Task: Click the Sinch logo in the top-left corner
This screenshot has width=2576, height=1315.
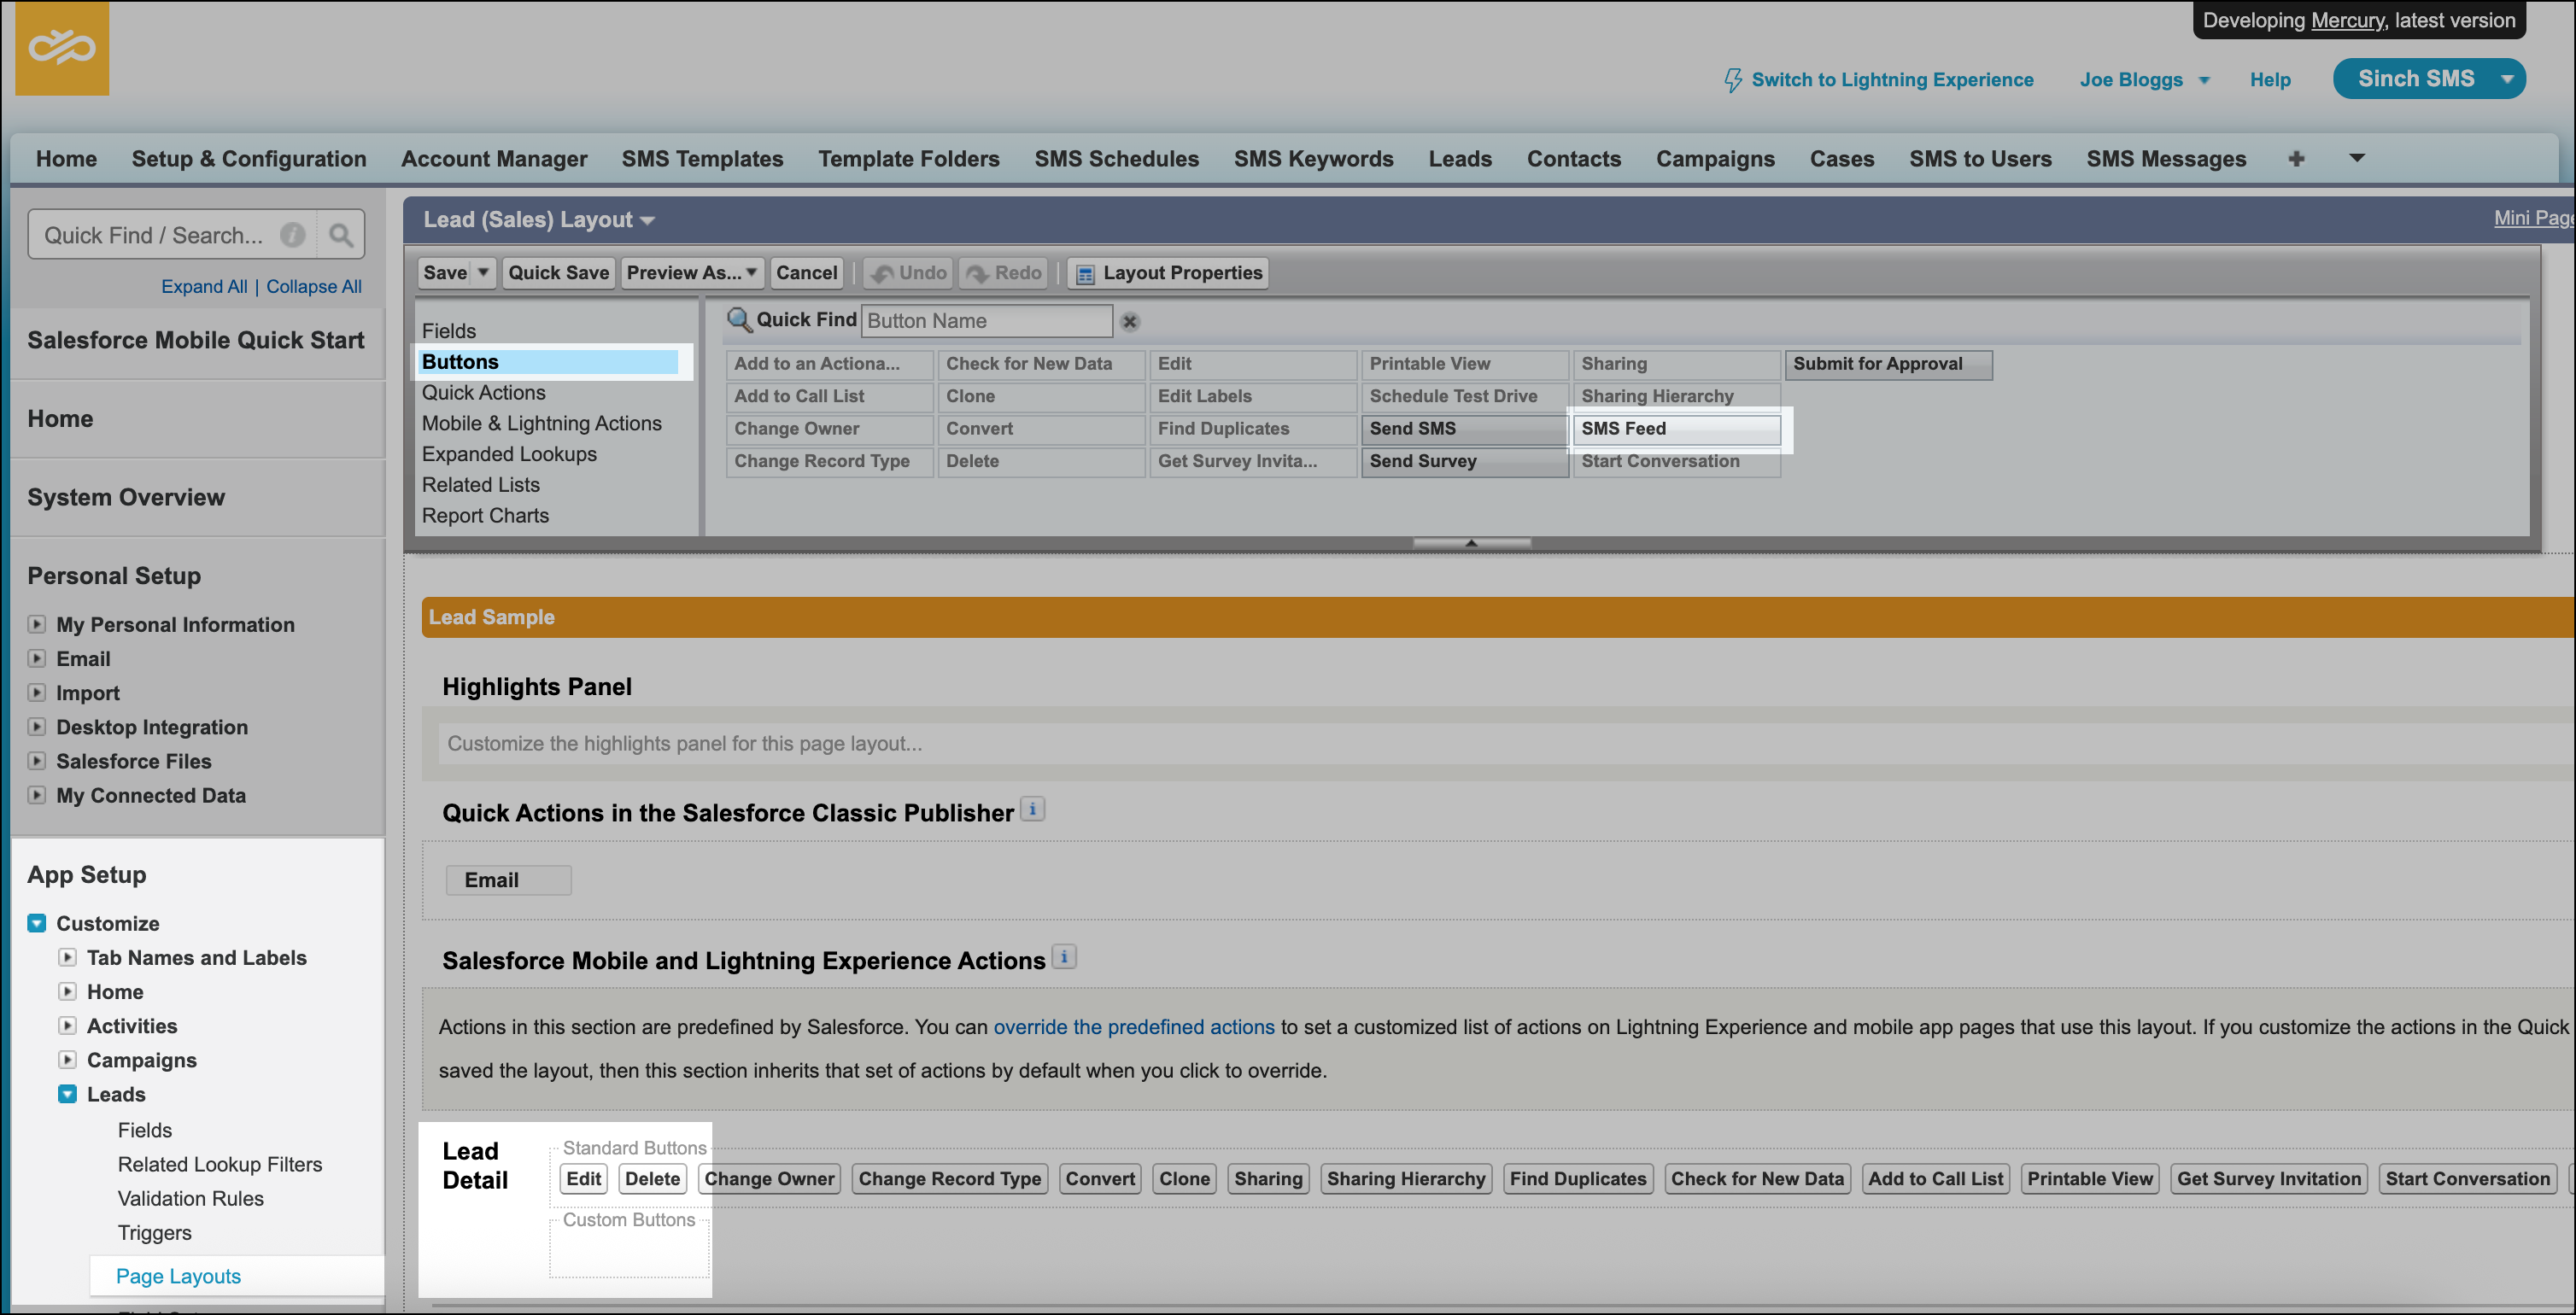Action: click(62, 48)
